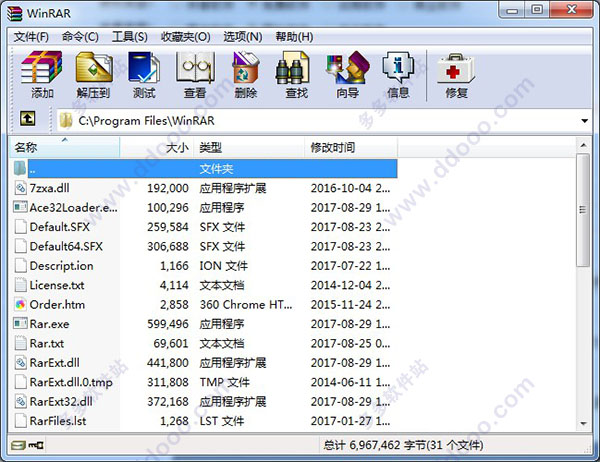This screenshot has width=600, height=462.
Task: Expand the address path dropdown arrow
Action: [x=584, y=121]
